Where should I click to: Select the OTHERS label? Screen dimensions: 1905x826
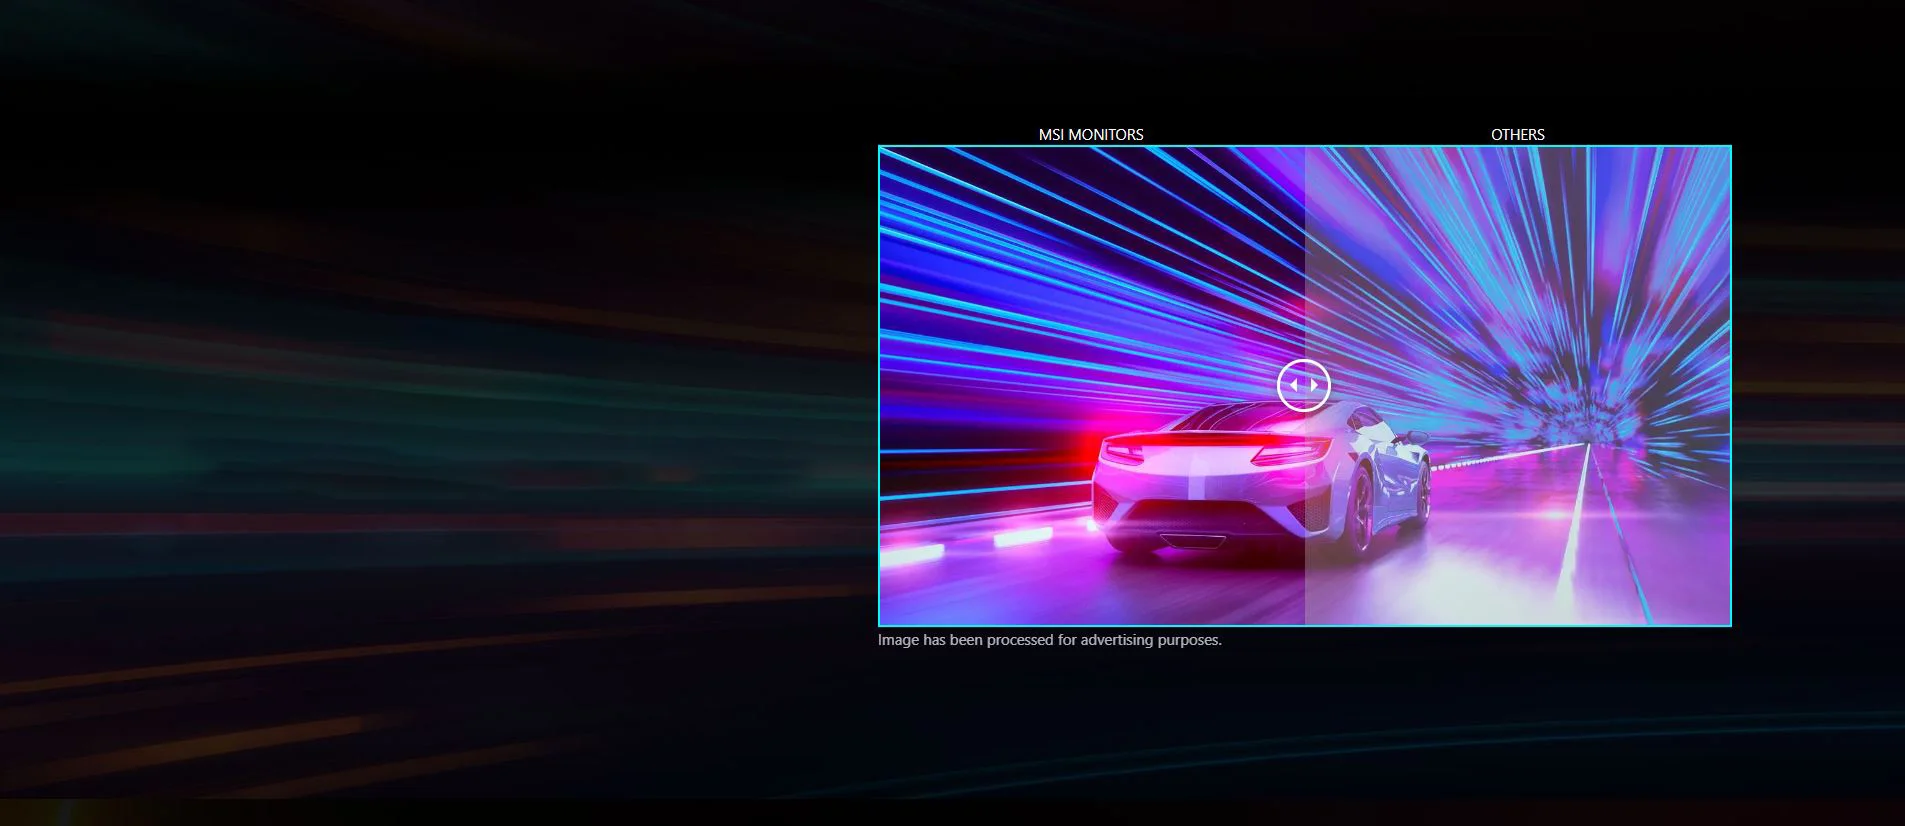[x=1517, y=134]
